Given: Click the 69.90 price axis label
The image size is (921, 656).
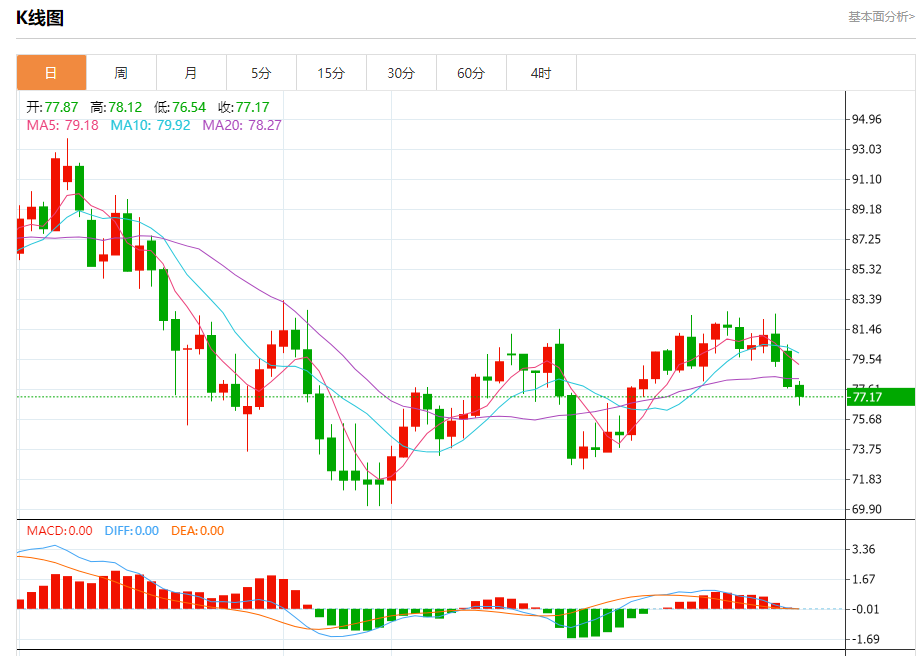Looking at the screenshot, I should pyautogui.click(x=867, y=509).
